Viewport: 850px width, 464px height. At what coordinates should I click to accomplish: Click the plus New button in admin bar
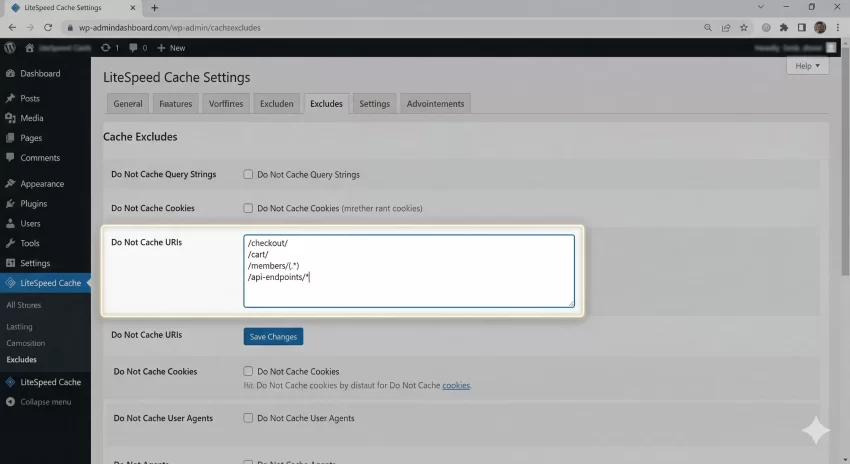point(171,48)
